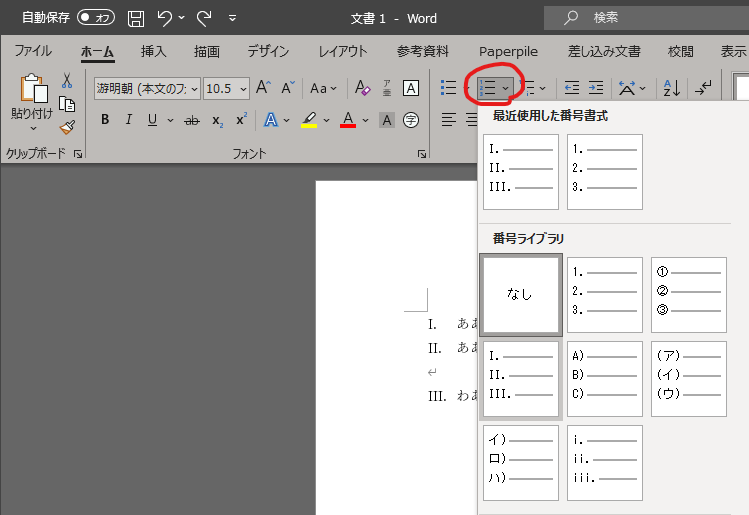Click the show paragraph marks icon

703,88
